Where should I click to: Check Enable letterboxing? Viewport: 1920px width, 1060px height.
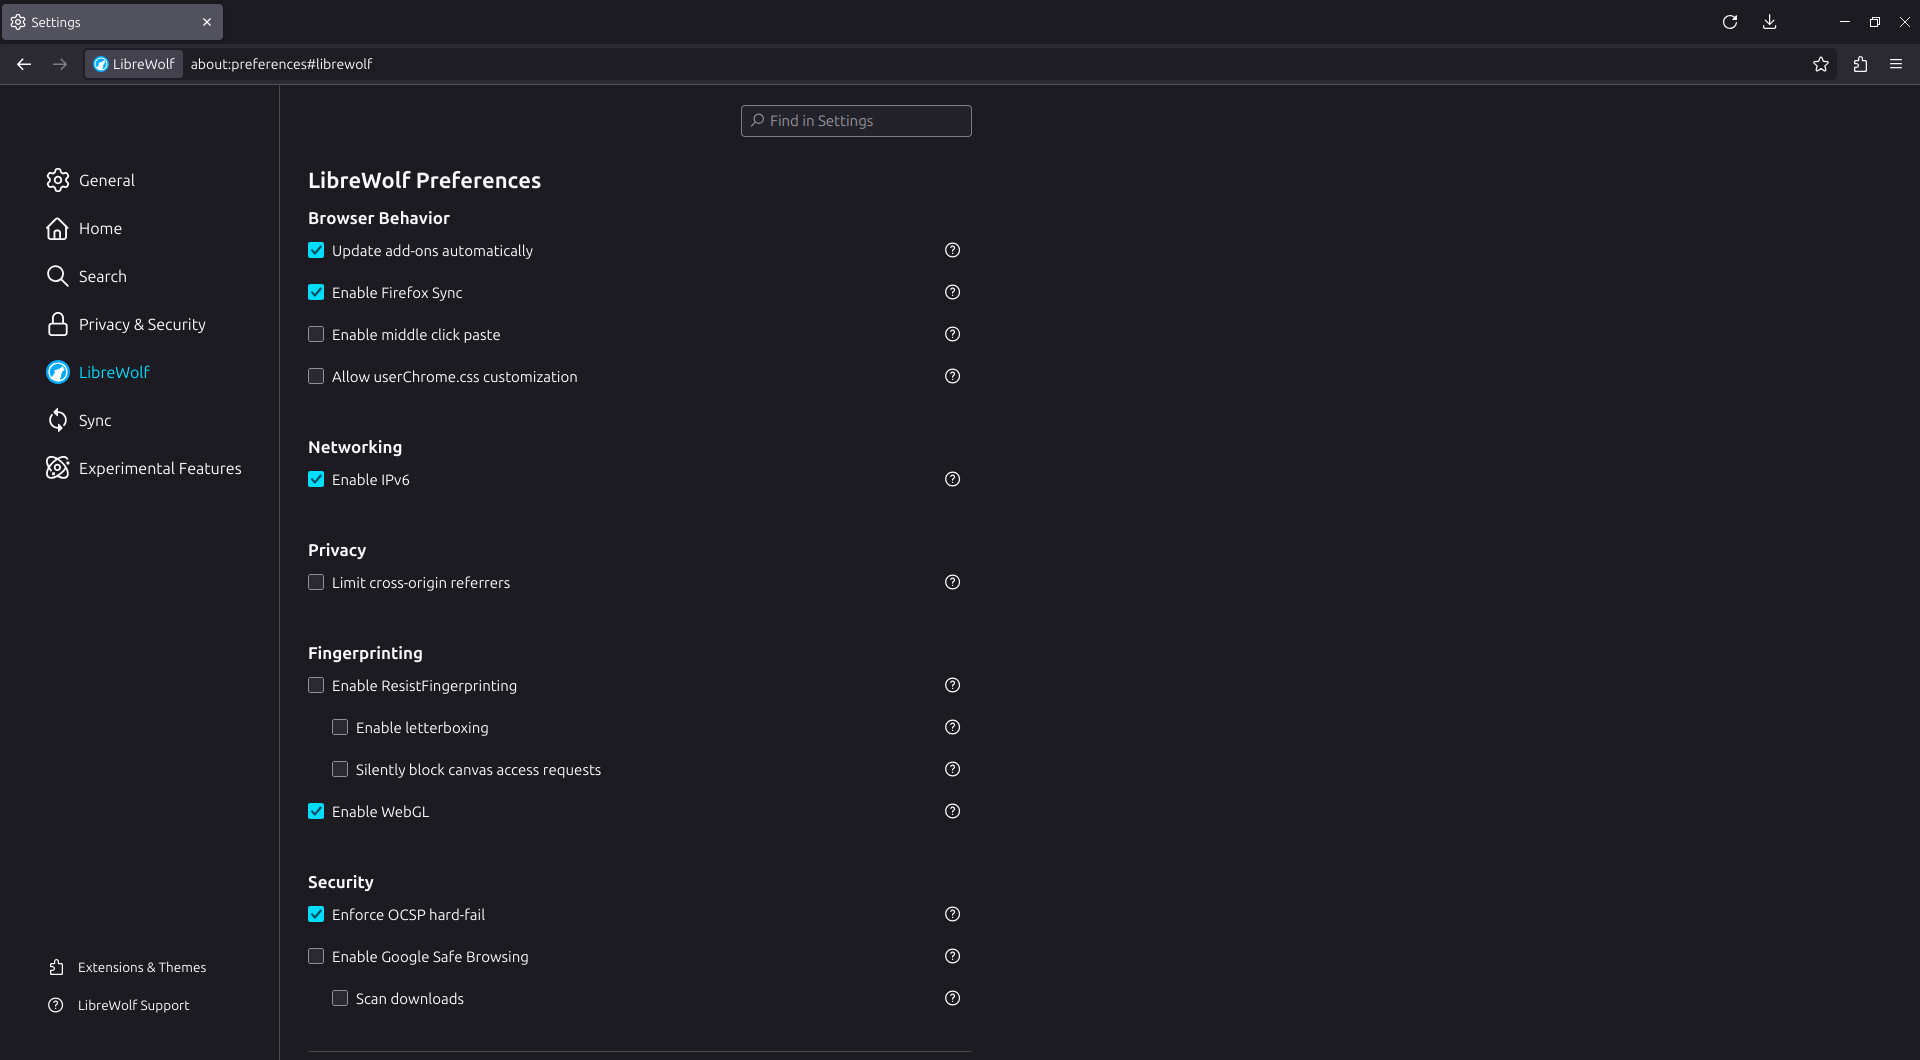point(340,727)
